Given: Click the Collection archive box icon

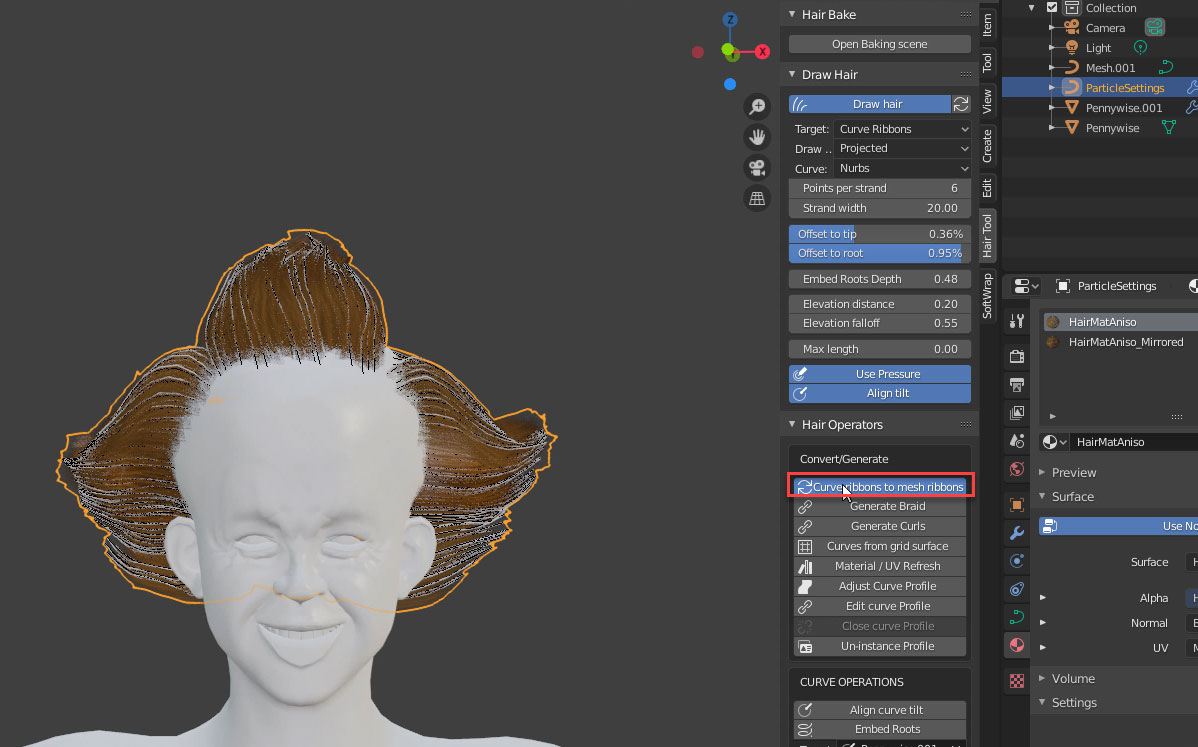Looking at the screenshot, I should tap(1072, 8).
